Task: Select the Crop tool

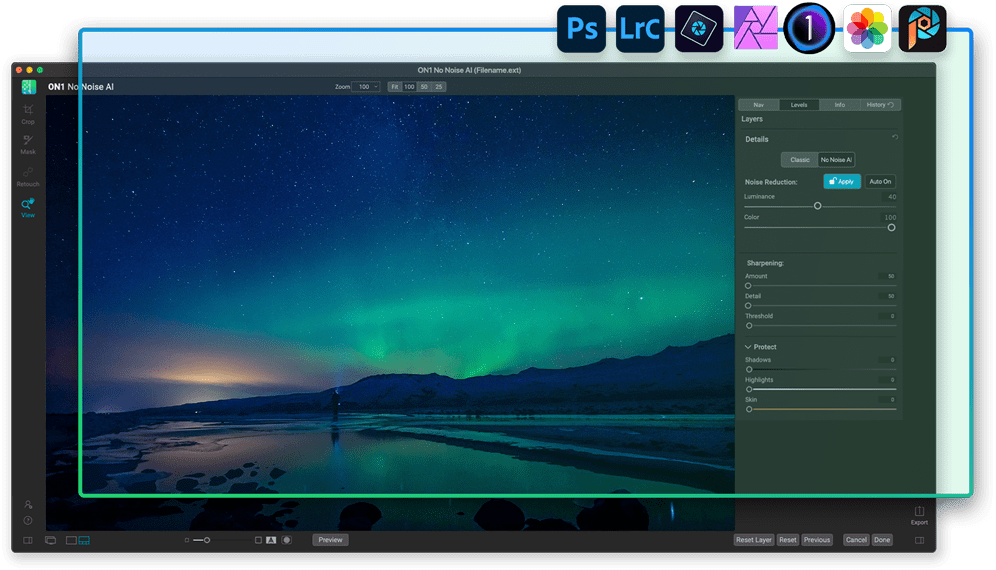Action: tap(28, 114)
